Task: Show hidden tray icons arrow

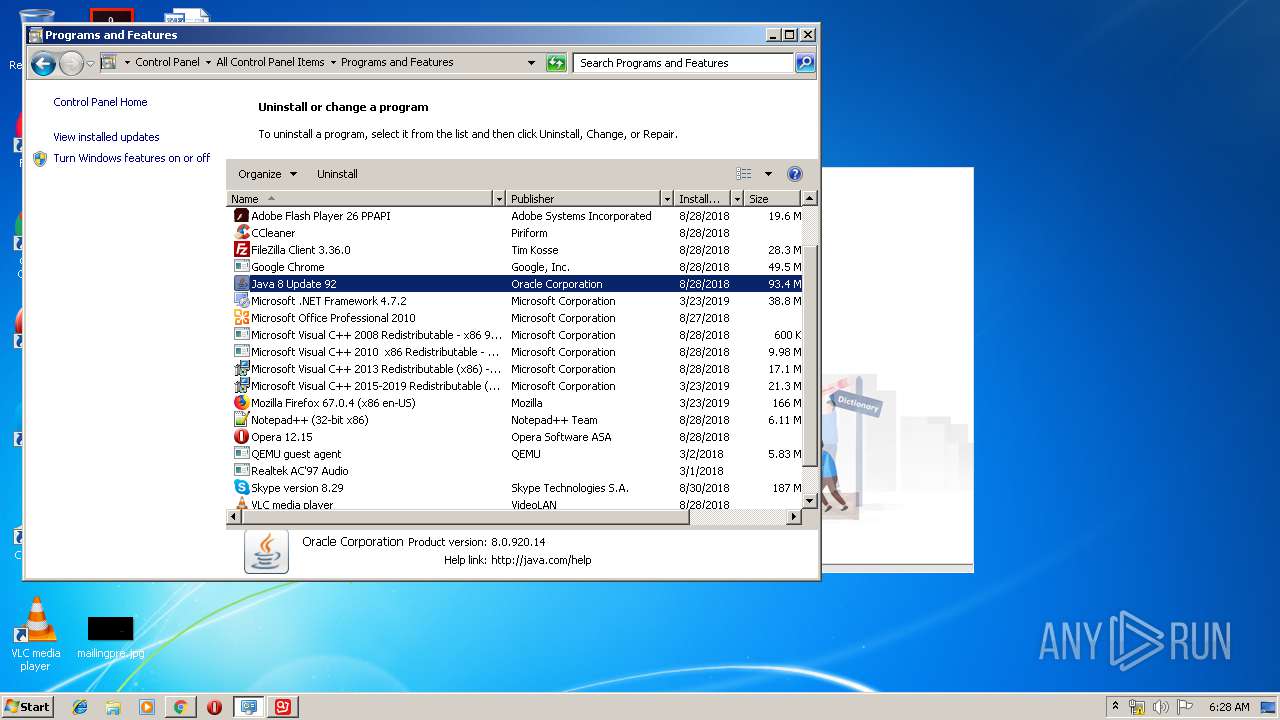Action: (x=1115, y=707)
